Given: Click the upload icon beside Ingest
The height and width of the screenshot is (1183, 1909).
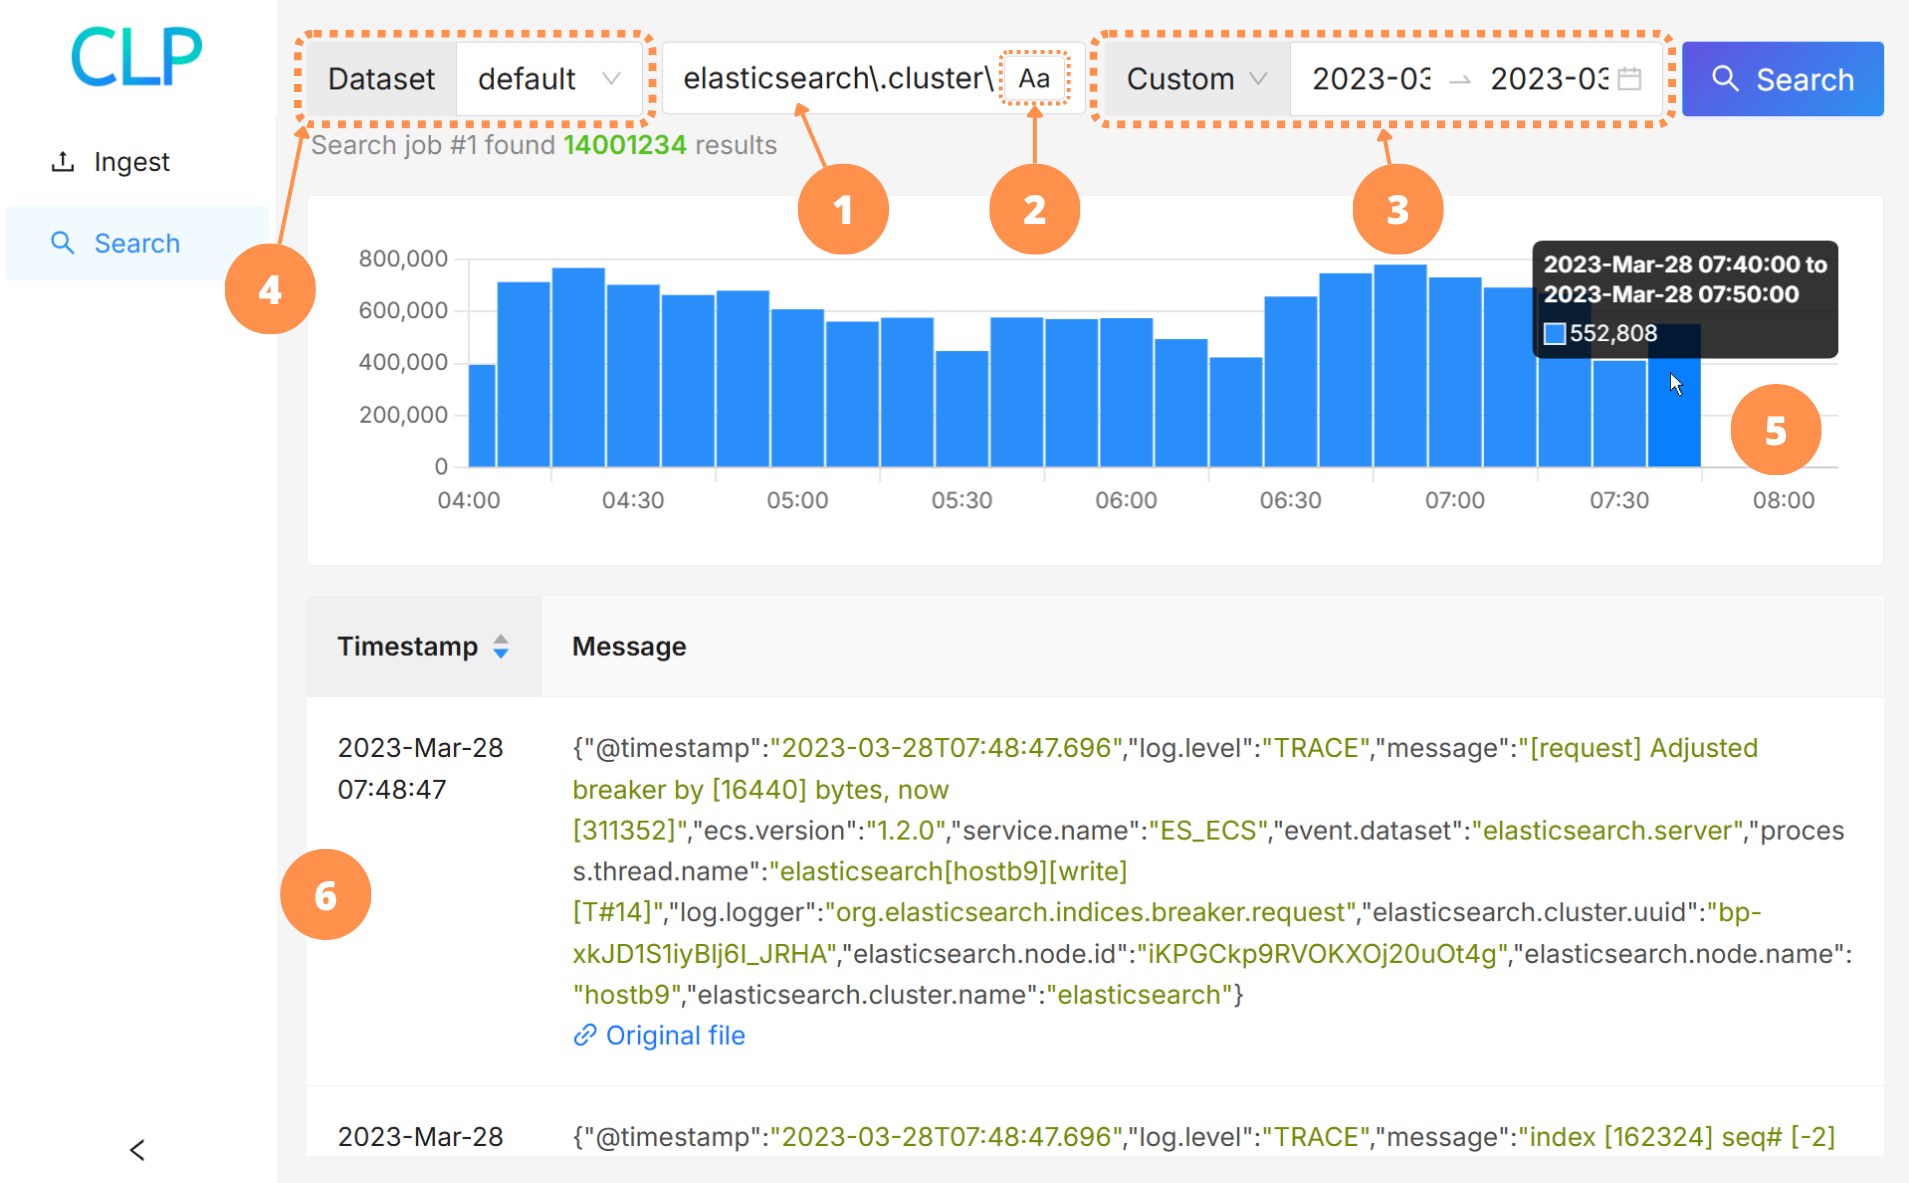Looking at the screenshot, I should [64, 160].
